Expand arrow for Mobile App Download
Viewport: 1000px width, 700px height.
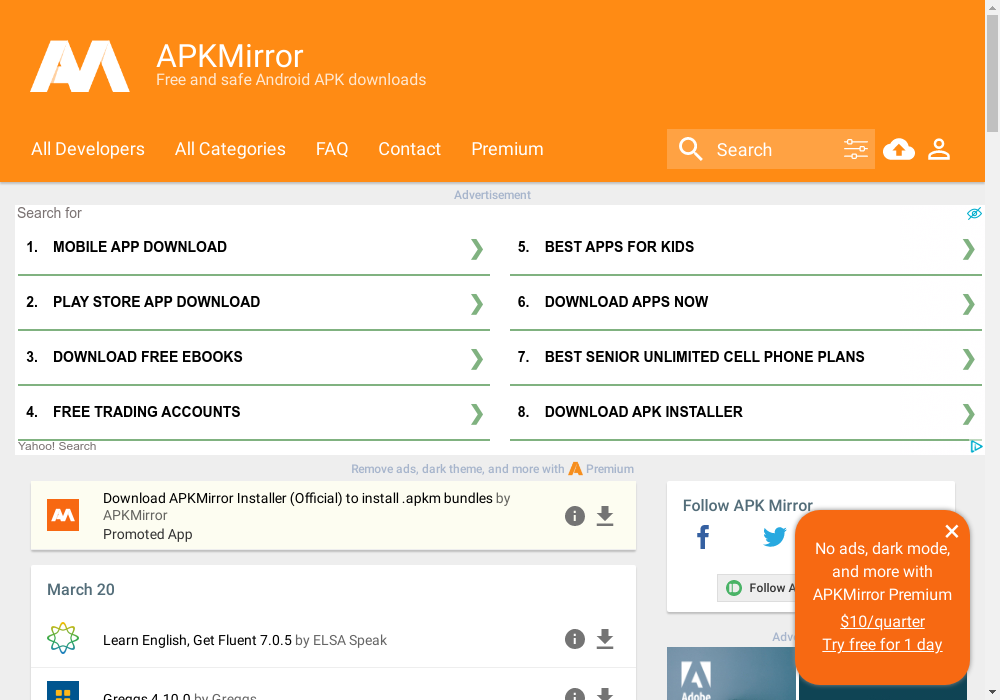point(476,249)
